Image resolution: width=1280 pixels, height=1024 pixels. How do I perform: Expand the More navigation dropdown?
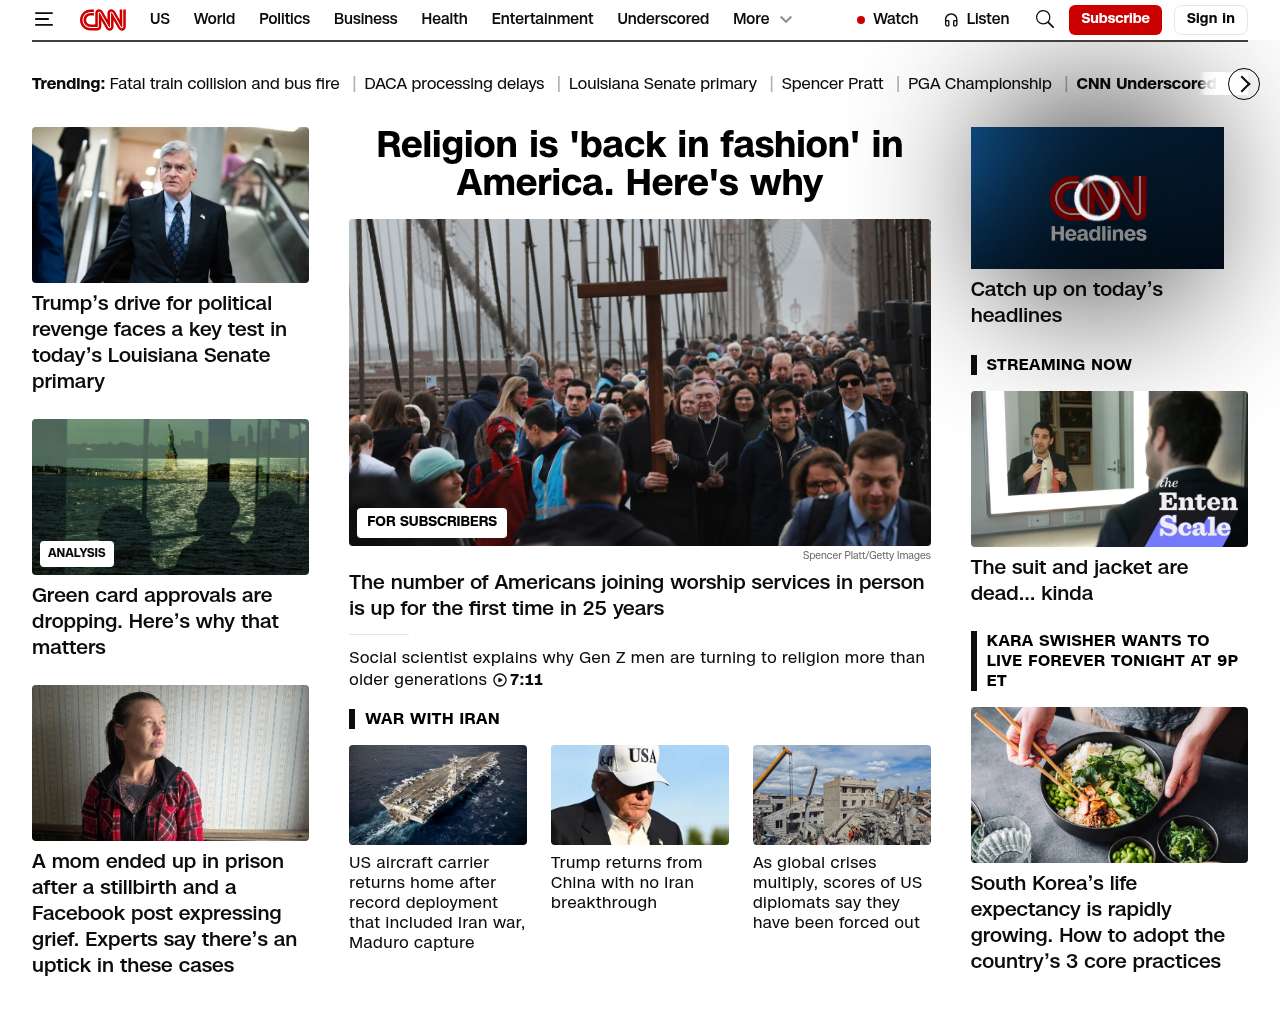(x=762, y=19)
